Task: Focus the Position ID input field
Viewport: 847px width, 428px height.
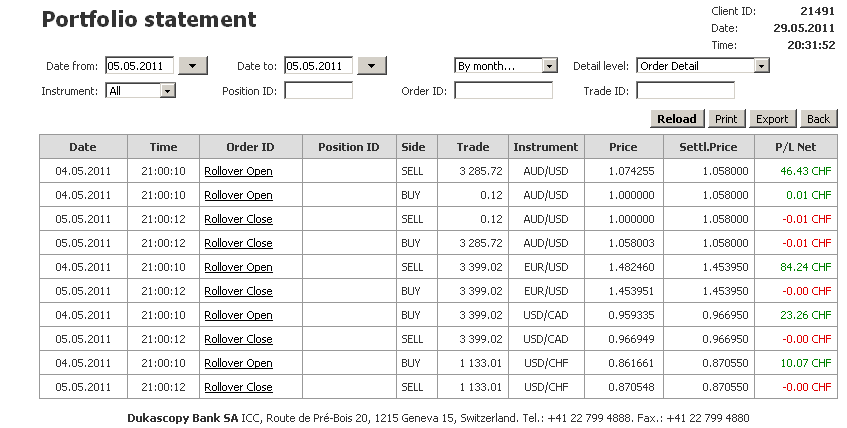Action: 318,90
